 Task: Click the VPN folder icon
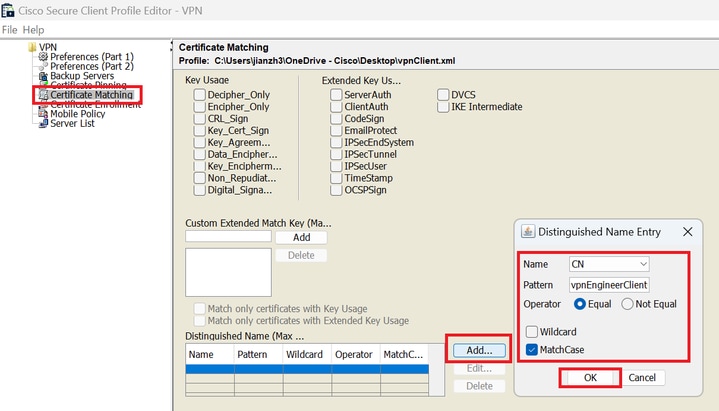tap(32, 47)
